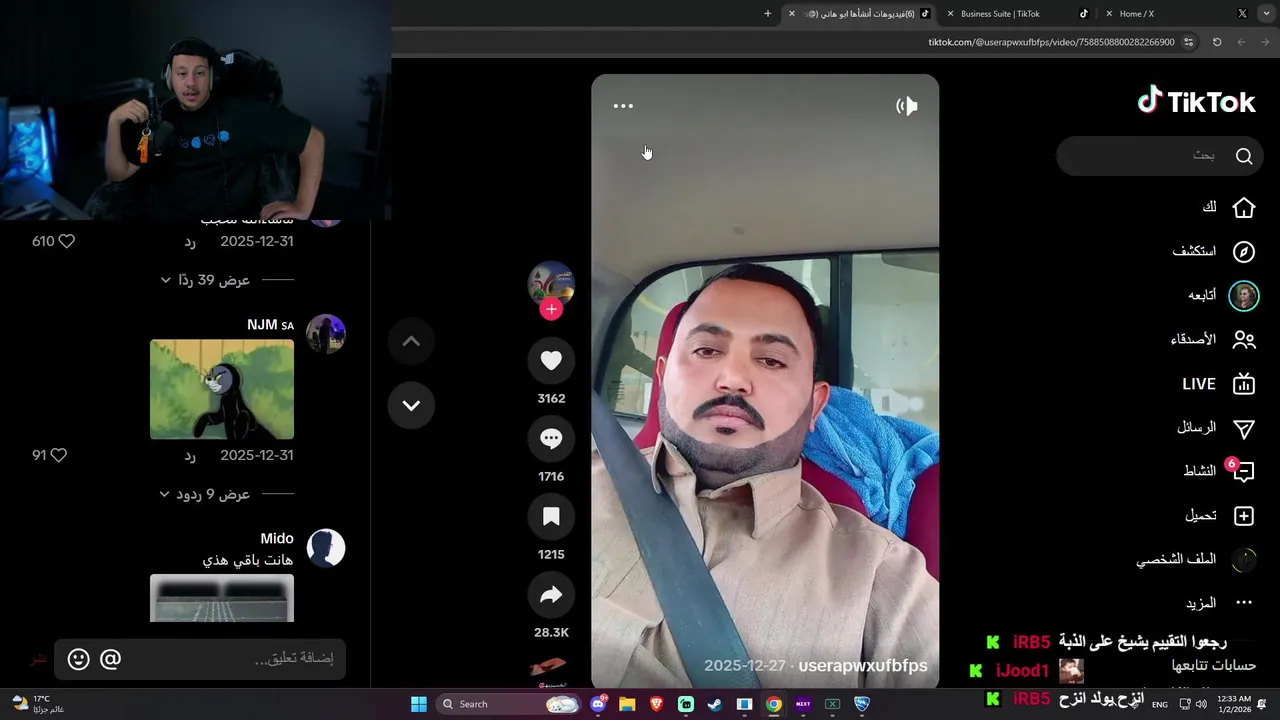Open Brave browser from the taskbar
1280x720 pixels.
coord(656,704)
